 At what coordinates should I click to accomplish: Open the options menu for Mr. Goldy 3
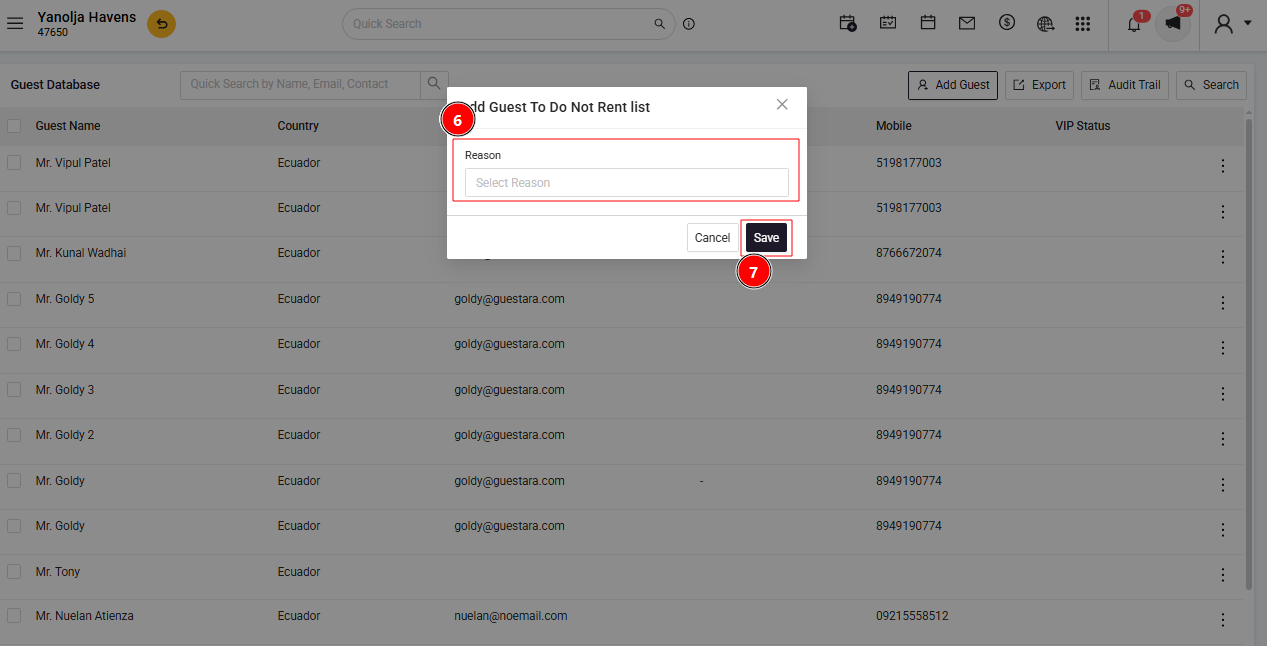[1222, 393]
